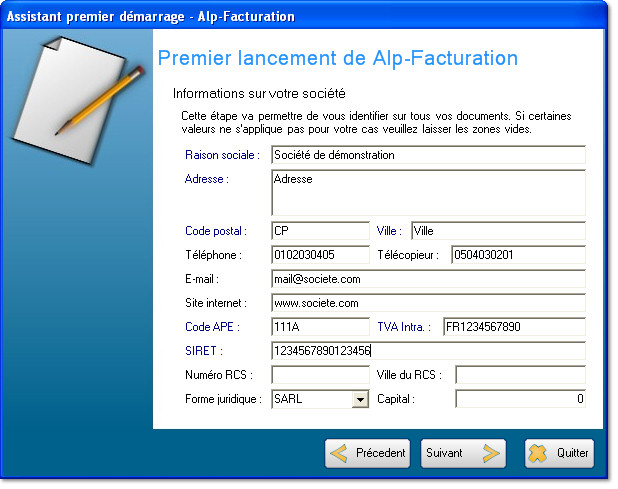Click into the Raison sociale field
The image size is (618, 489).
[427, 155]
